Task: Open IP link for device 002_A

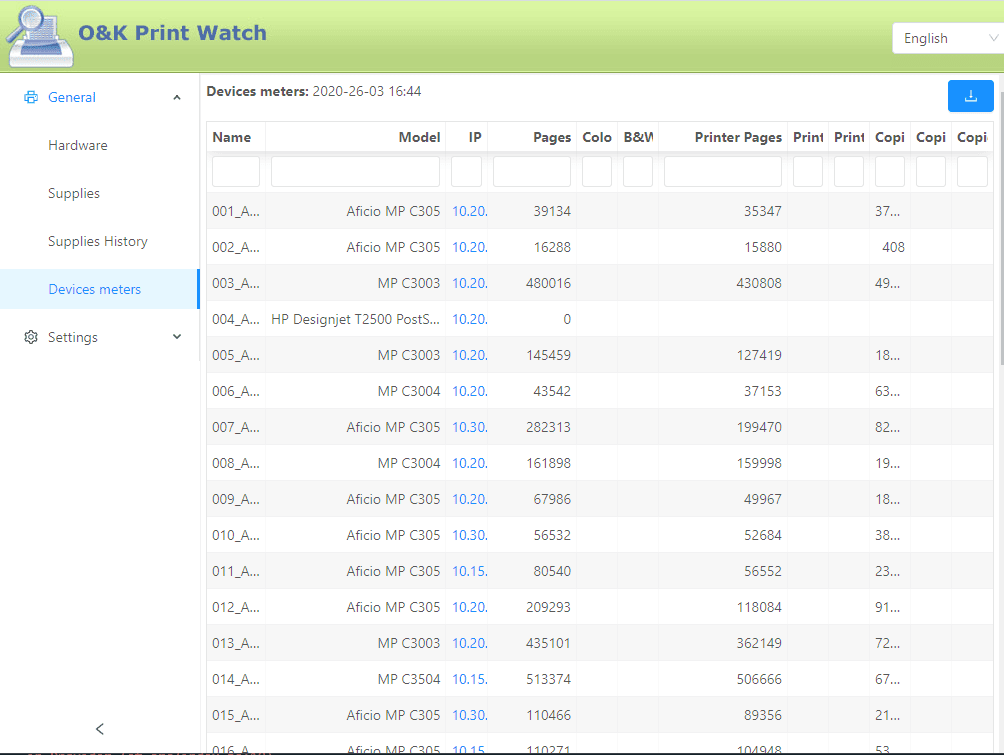Action: [x=469, y=247]
